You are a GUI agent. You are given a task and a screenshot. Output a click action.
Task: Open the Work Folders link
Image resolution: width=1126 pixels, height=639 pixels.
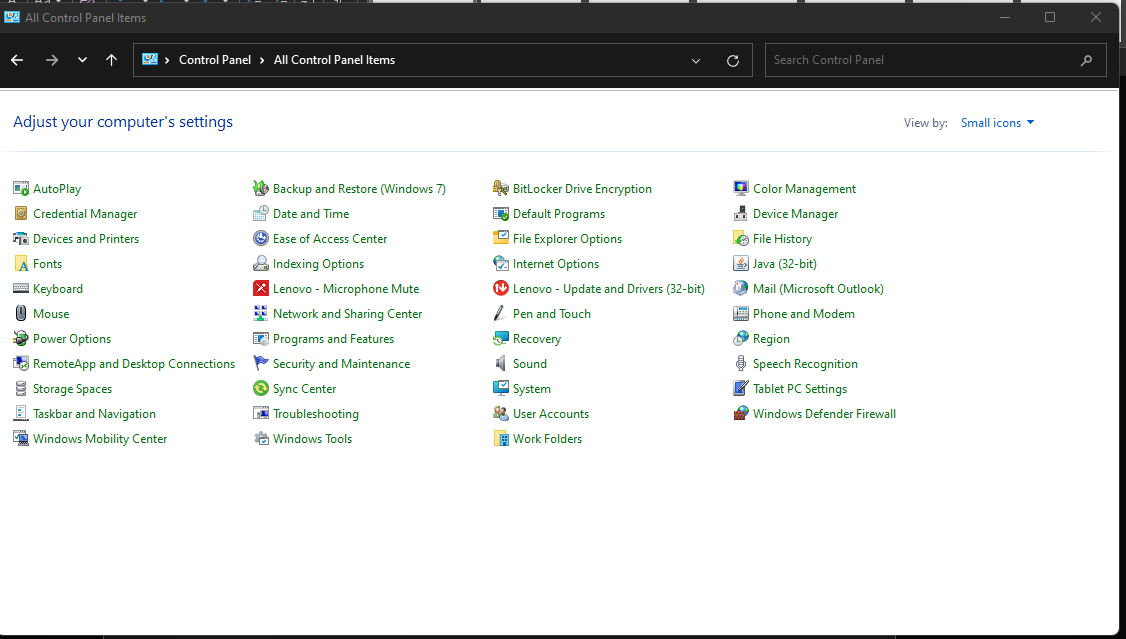(x=547, y=439)
